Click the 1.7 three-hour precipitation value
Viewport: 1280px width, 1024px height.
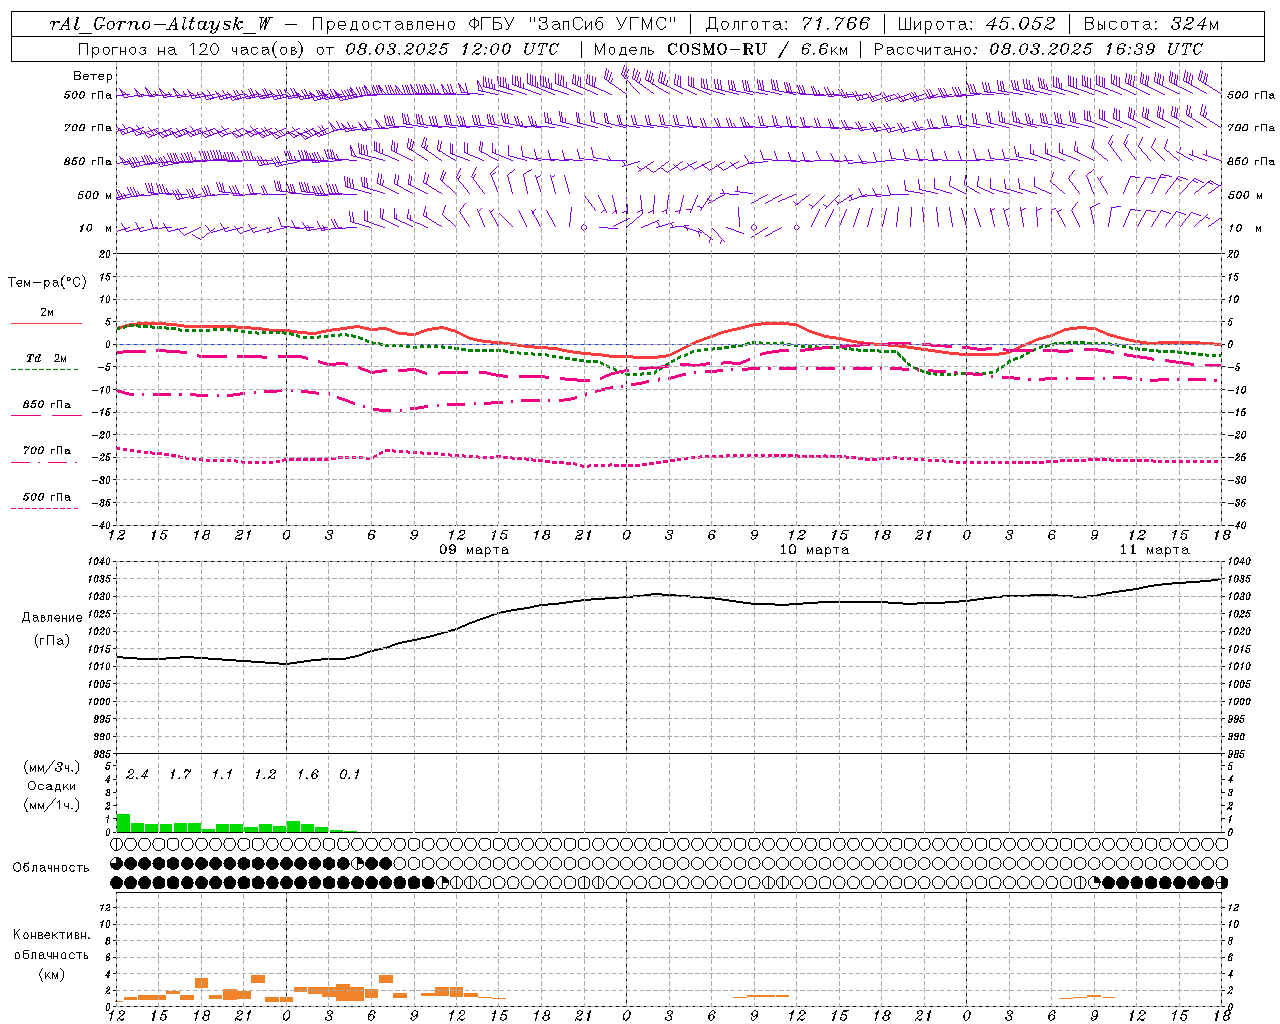(180, 774)
